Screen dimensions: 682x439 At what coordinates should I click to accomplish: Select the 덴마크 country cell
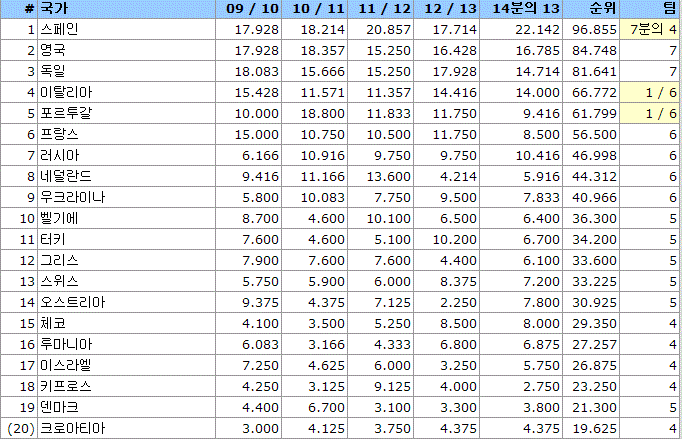[126, 407]
